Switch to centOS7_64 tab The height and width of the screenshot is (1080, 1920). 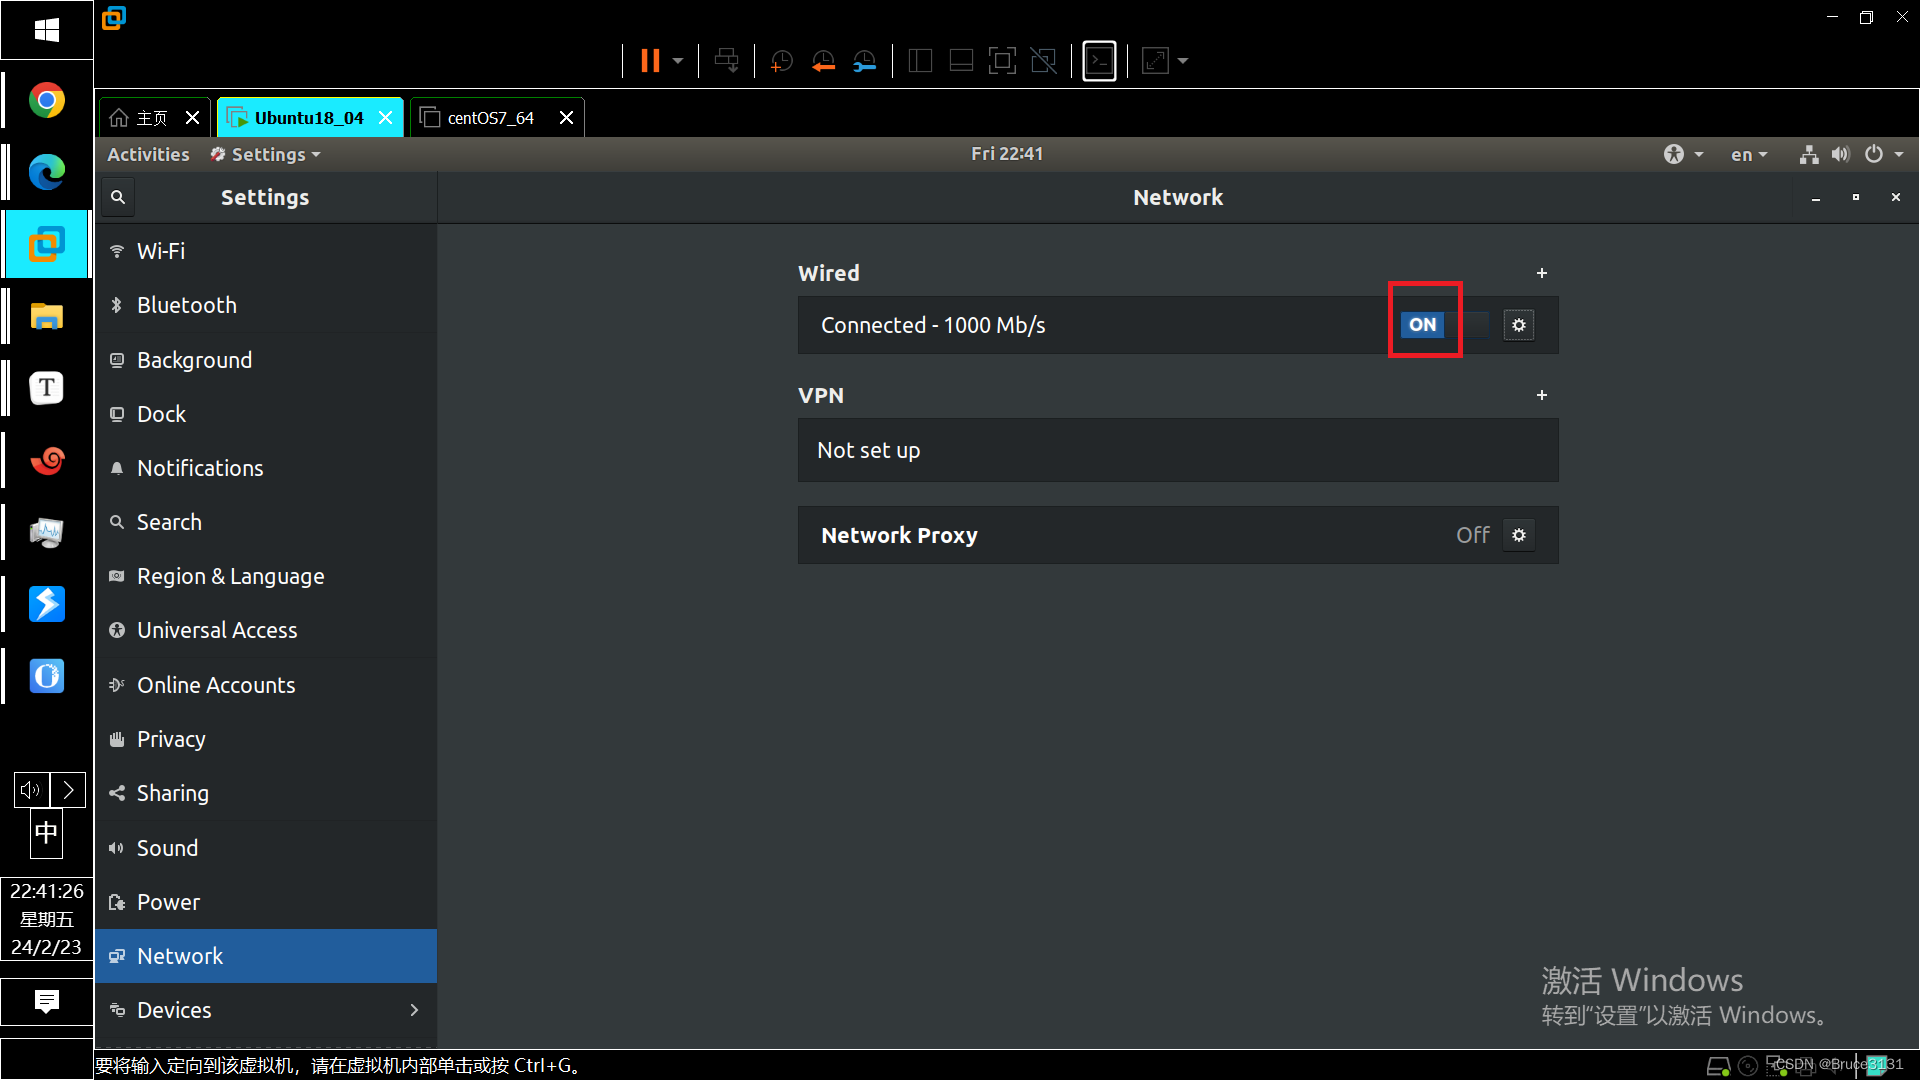pos(490,118)
